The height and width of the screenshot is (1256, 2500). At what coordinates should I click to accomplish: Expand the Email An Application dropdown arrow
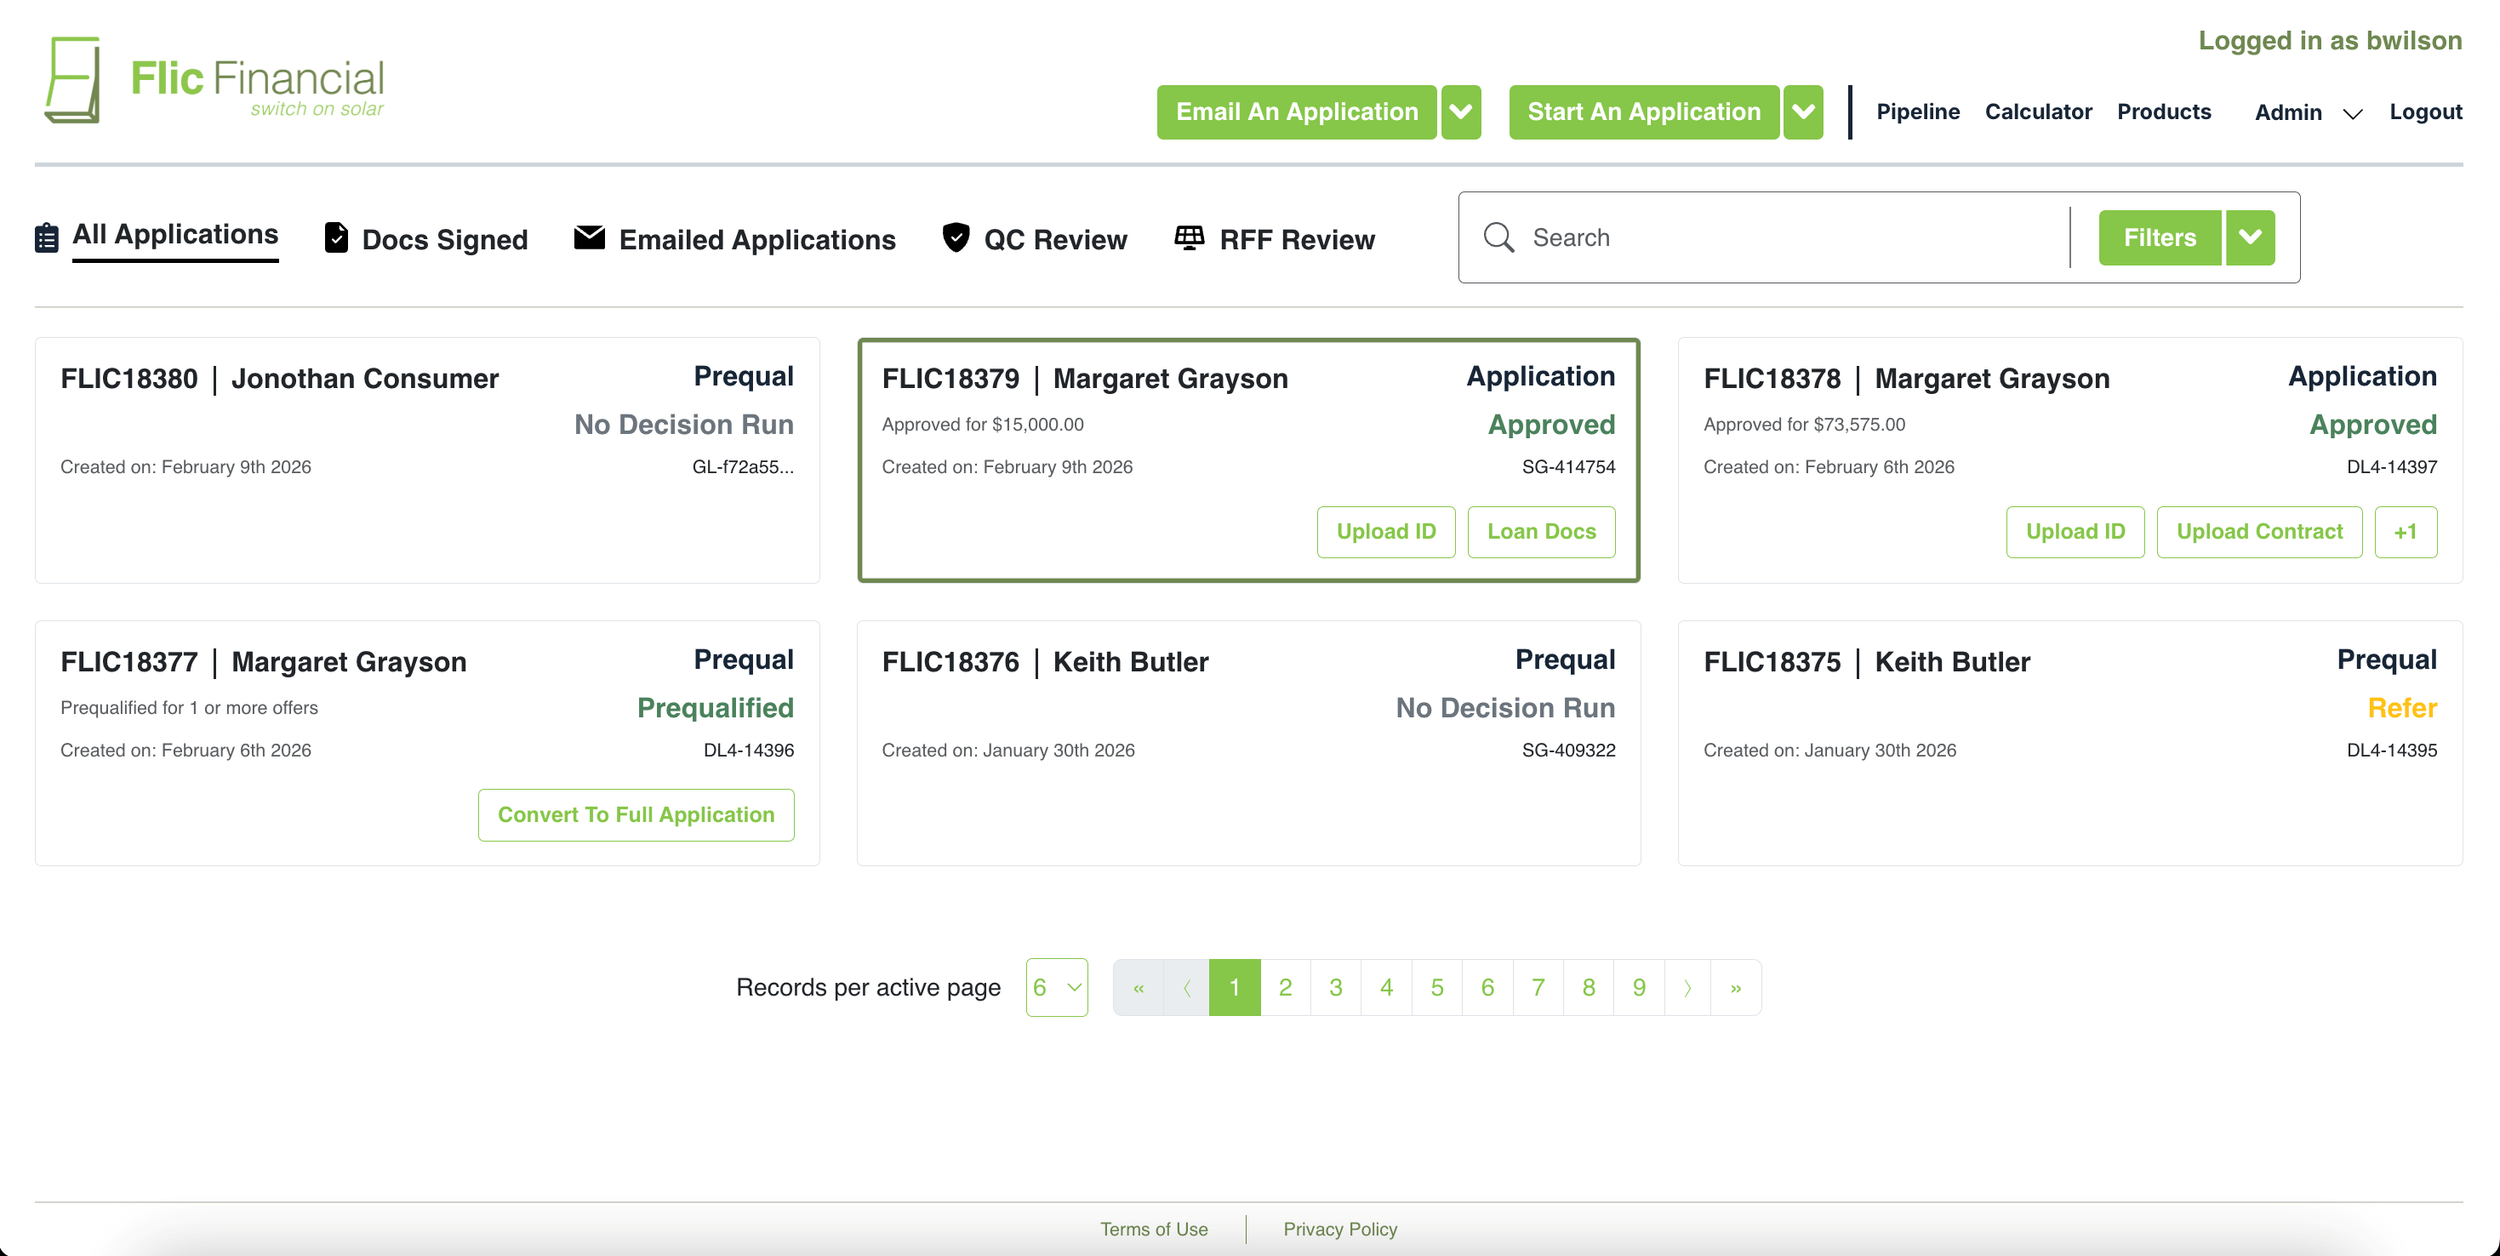tap(1461, 112)
